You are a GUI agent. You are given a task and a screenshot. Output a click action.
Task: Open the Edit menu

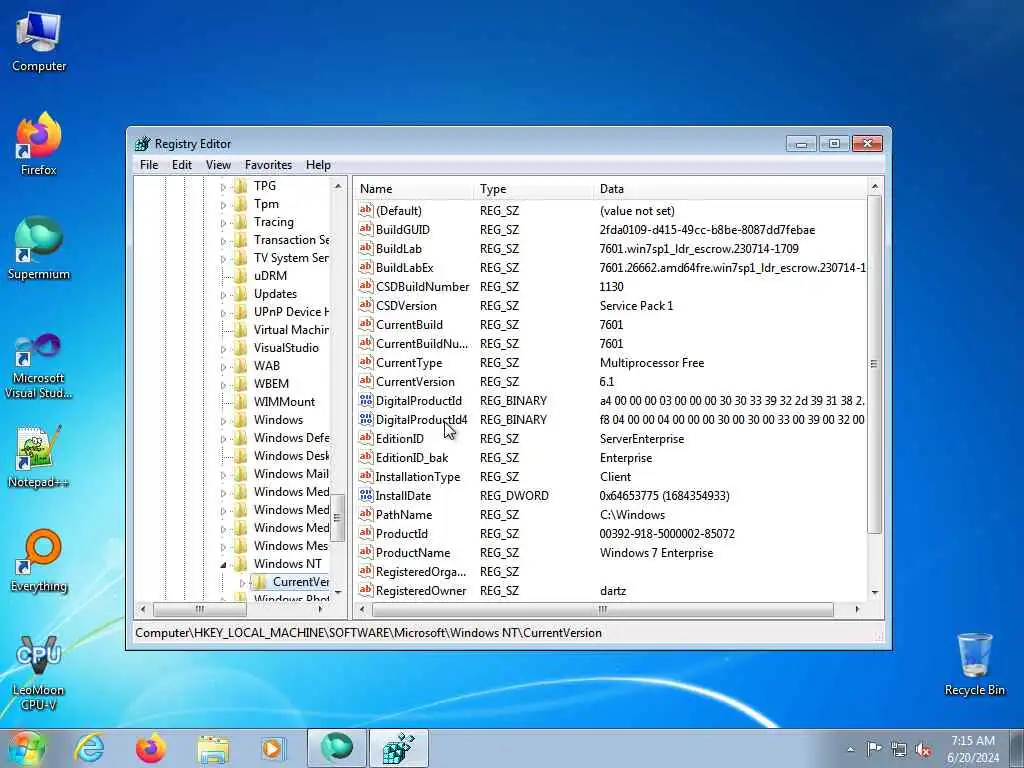point(182,165)
